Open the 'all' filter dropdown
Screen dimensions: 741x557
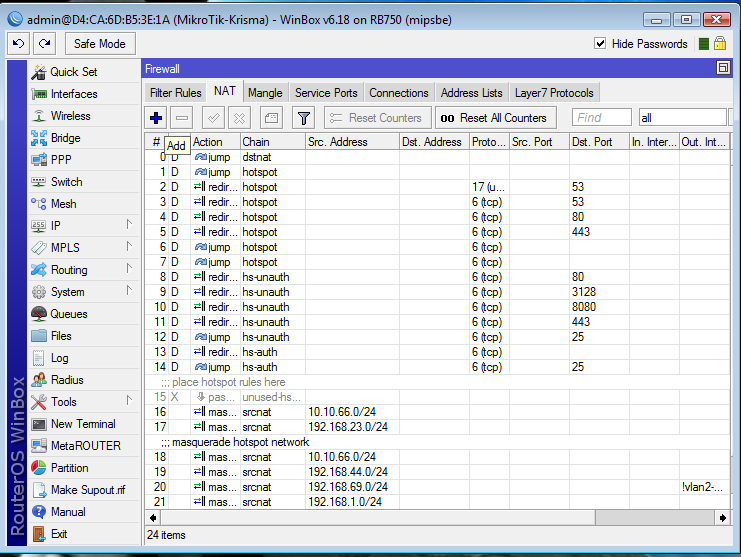click(682, 118)
